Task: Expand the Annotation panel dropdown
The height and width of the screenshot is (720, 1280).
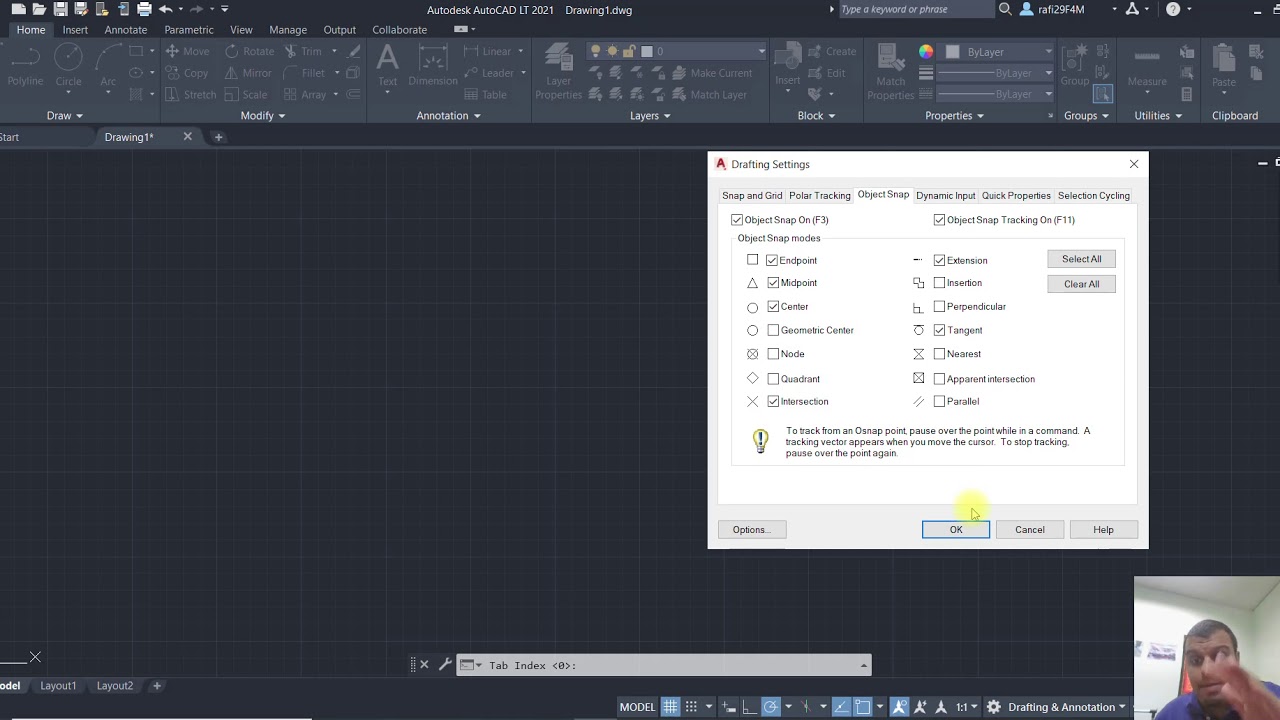Action: [448, 116]
